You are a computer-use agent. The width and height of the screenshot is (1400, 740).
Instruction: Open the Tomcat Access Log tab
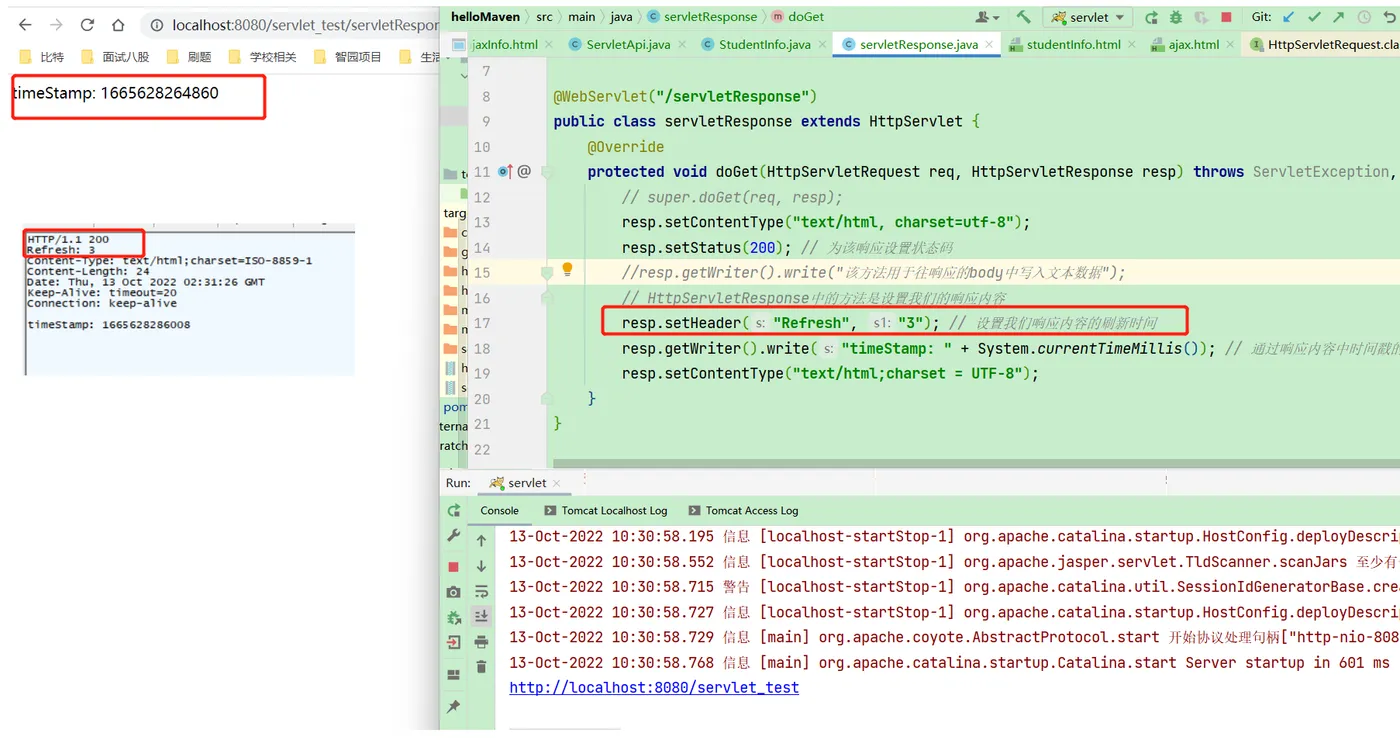(x=742, y=510)
